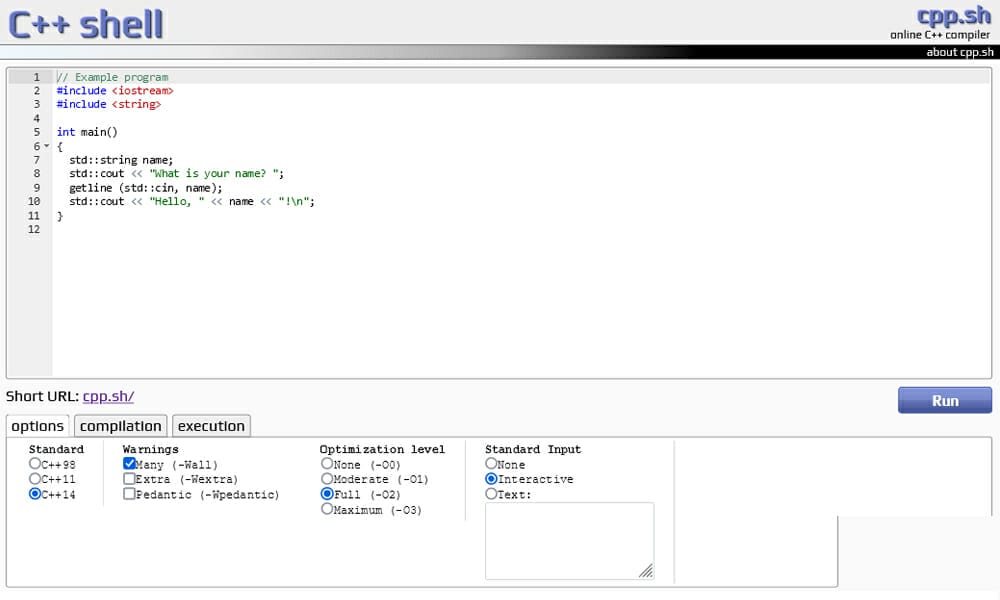This screenshot has width=1000, height=600.
Task: Set optimization level to Maximum (-O3)
Action: click(x=327, y=509)
